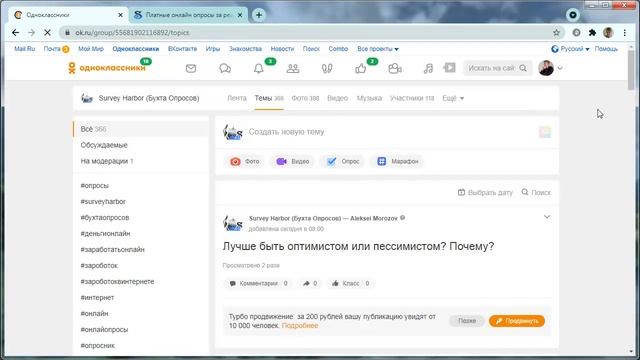Add a photo to new topic
The height and width of the screenshot is (360, 640).
(x=244, y=162)
